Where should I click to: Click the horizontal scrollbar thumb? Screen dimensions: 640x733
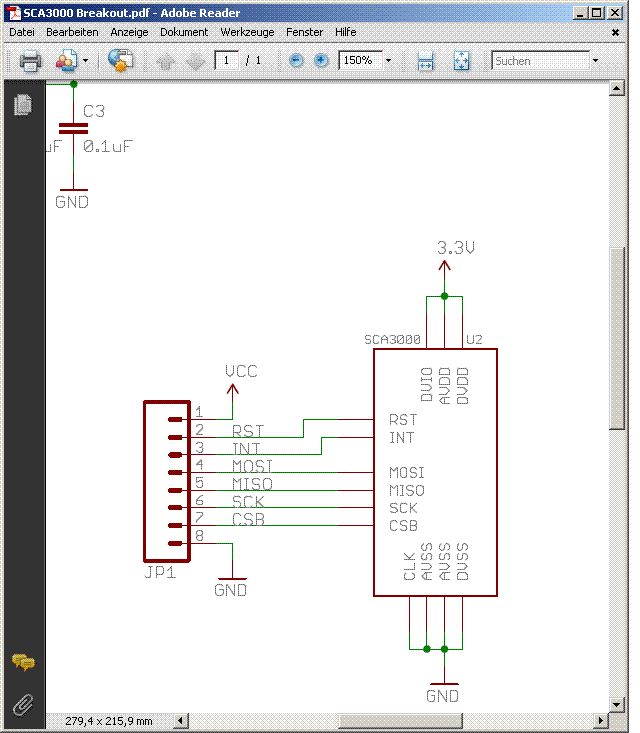pos(401,720)
